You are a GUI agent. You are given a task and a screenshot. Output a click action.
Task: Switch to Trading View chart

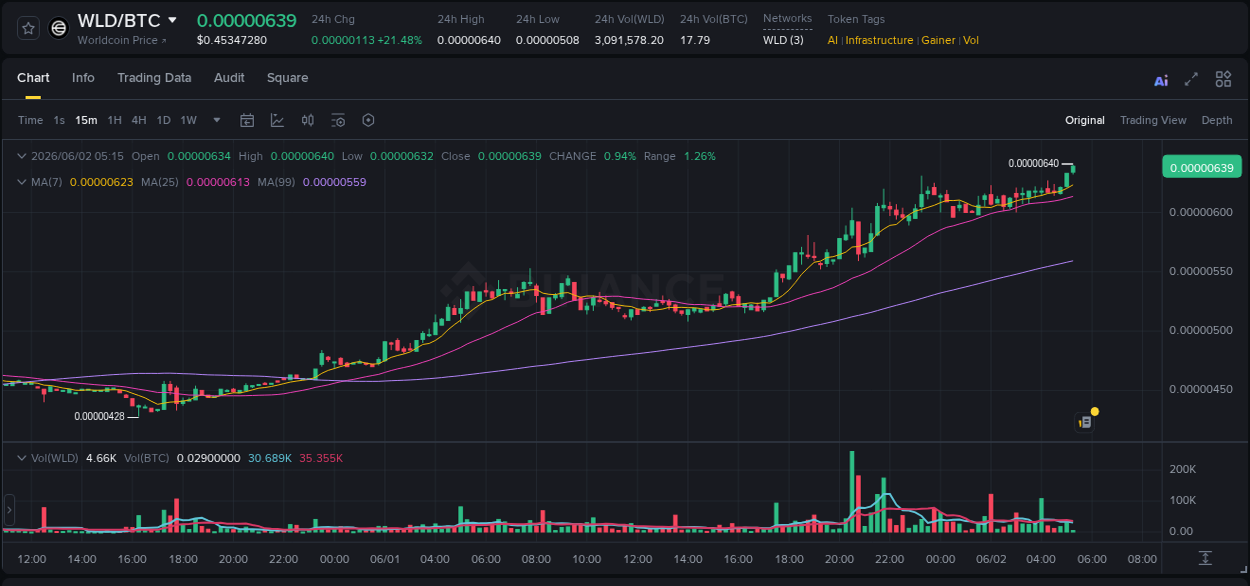tap(1153, 120)
